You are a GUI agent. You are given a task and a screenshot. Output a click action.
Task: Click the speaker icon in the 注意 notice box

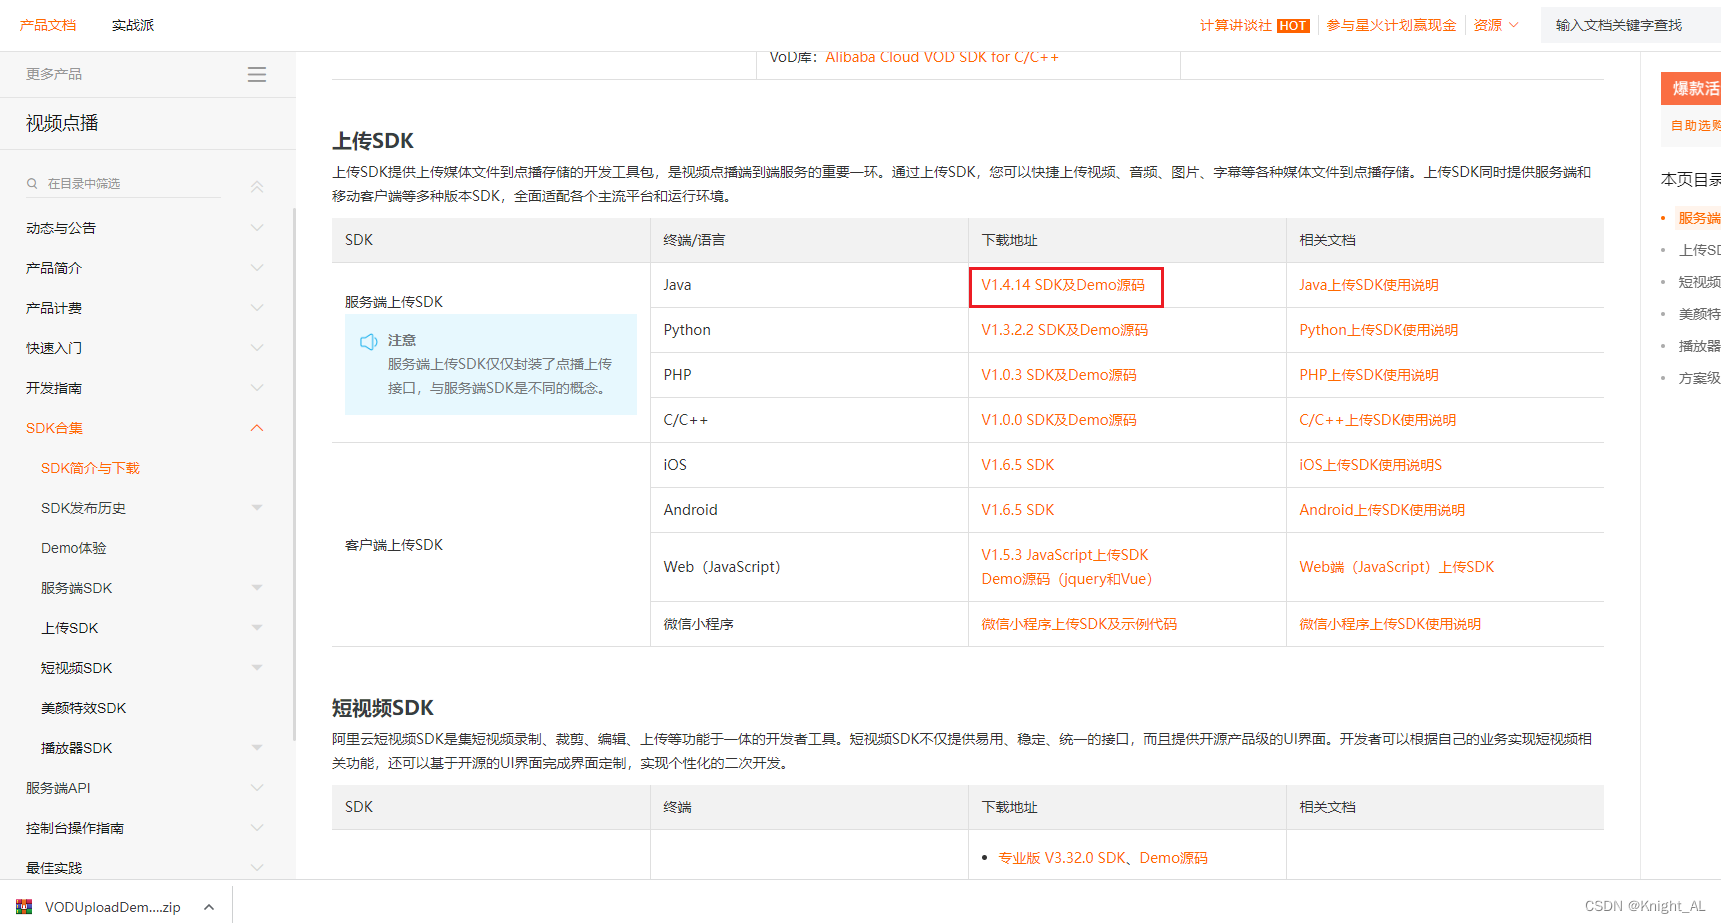pos(369,341)
